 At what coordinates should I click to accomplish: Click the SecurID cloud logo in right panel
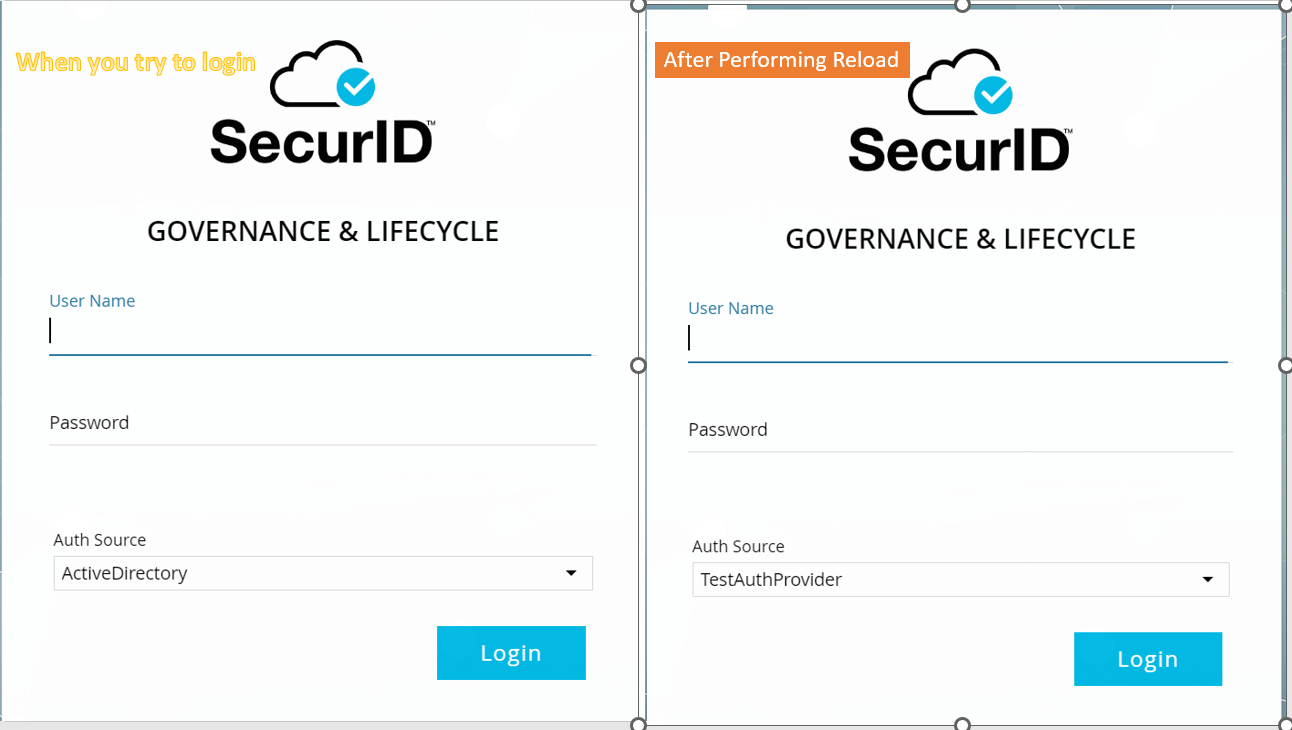point(960,111)
